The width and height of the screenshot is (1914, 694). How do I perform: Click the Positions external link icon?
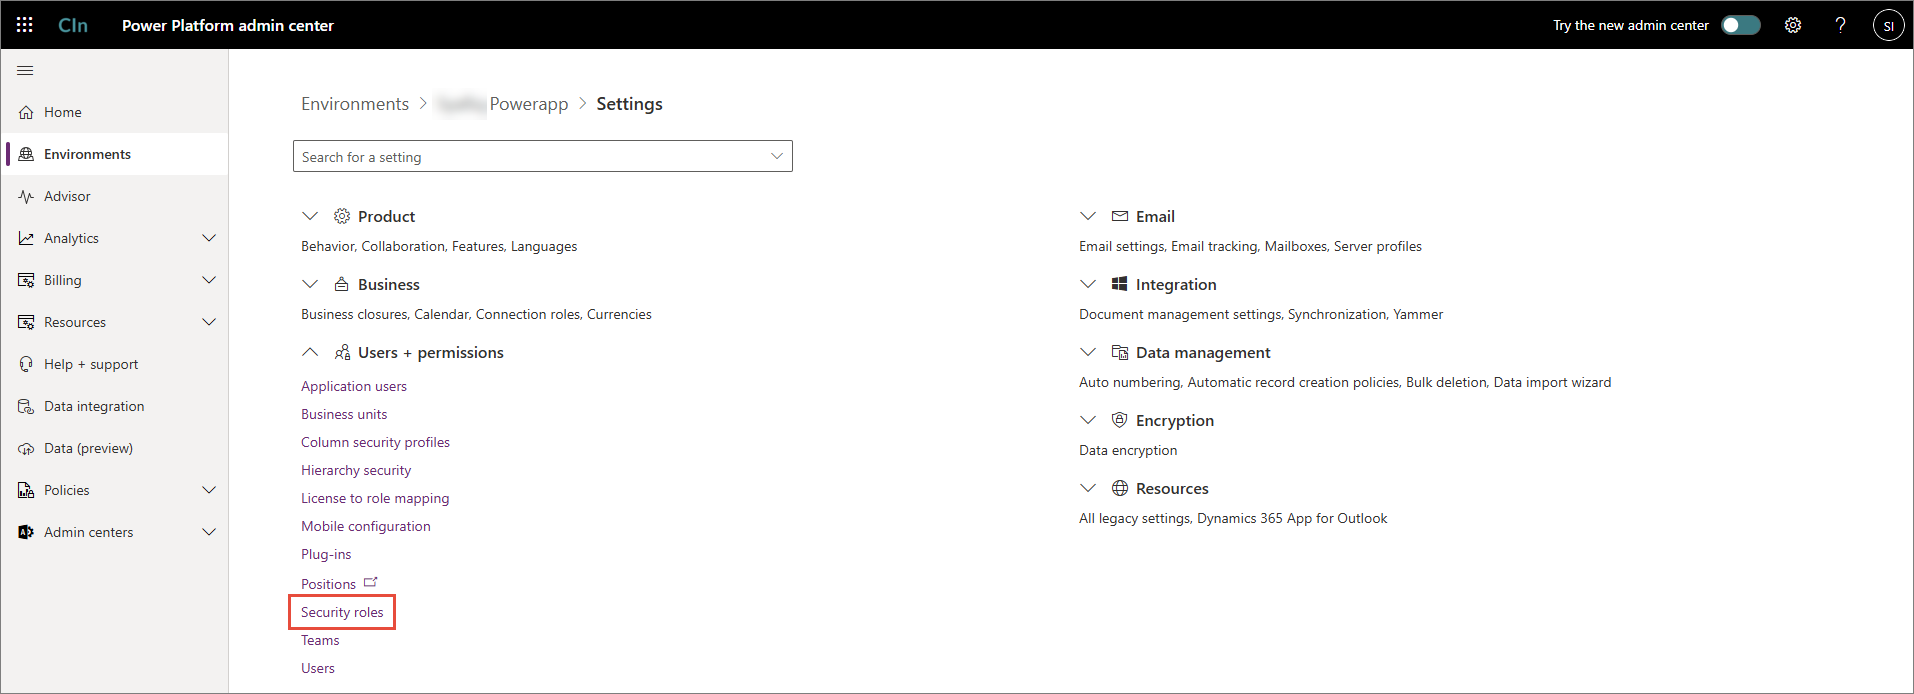(371, 582)
